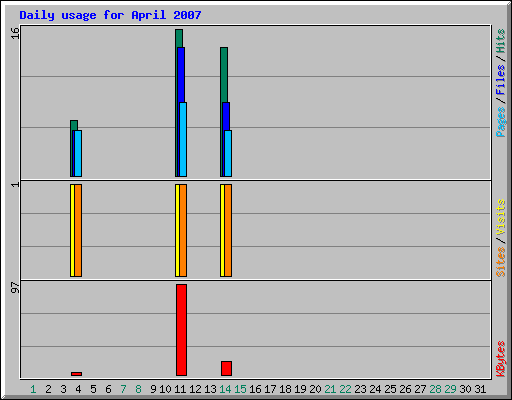Click the "Visits" legend label
This screenshot has height=400, width=512.
500,218
